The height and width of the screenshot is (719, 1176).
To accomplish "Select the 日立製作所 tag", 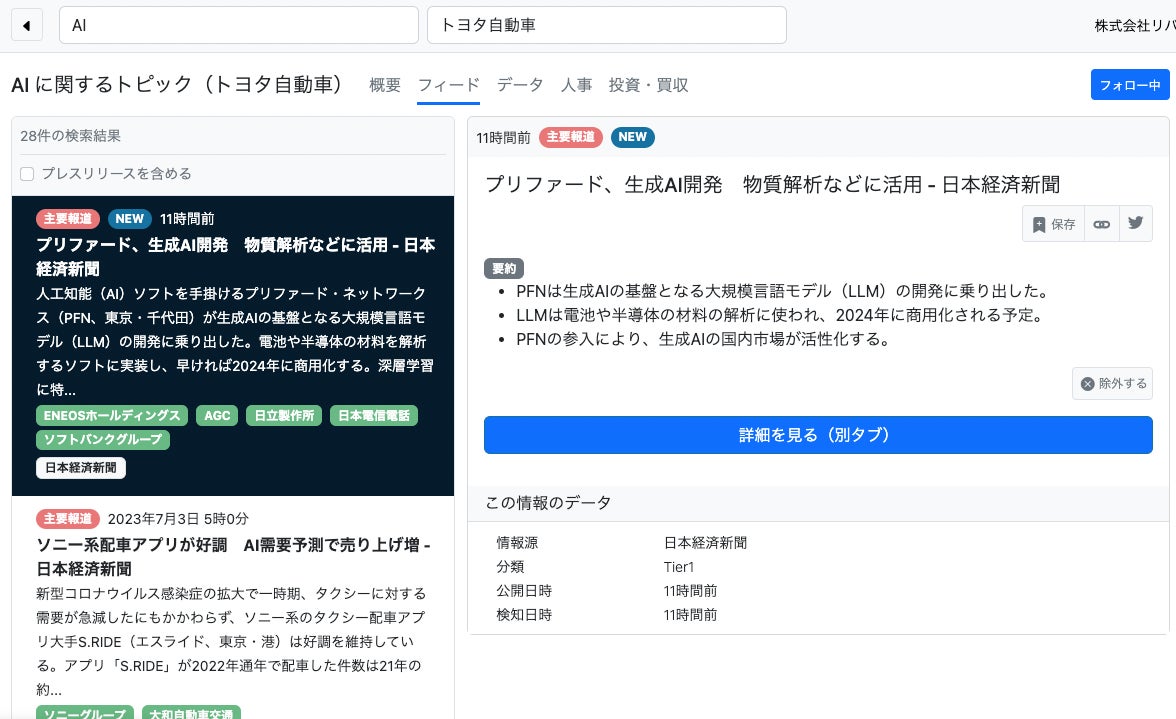I will (284, 415).
